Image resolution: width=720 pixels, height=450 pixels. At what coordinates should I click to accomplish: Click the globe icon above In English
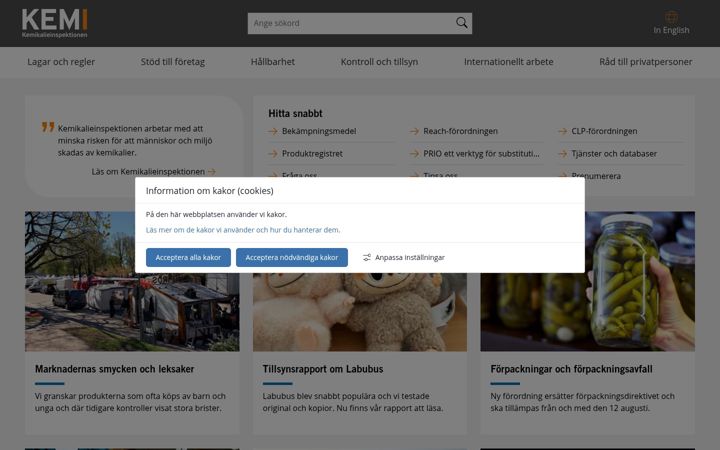(671, 17)
